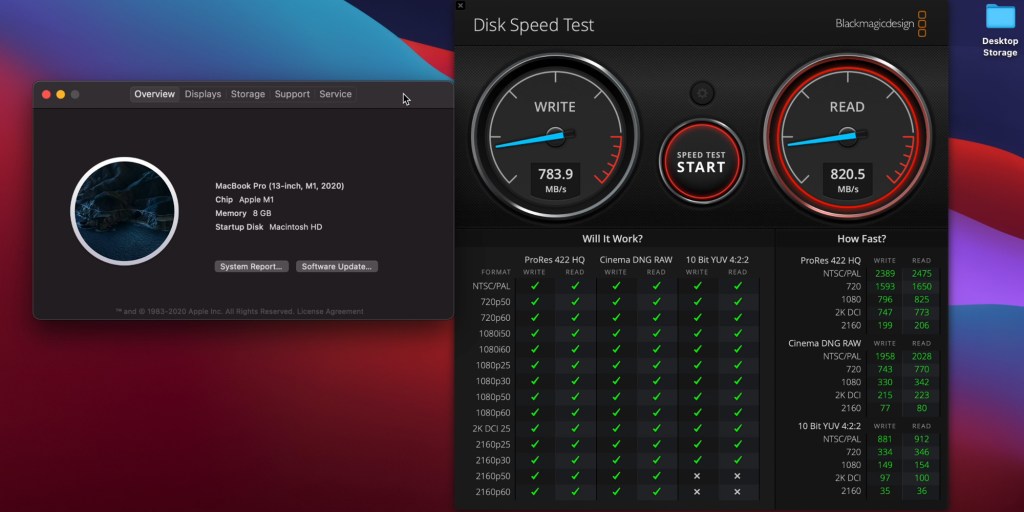This screenshot has height=512, width=1024.
Task: Click the 2K DCI 25 10 Bit YUV write checkmark
Action: tap(697, 428)
